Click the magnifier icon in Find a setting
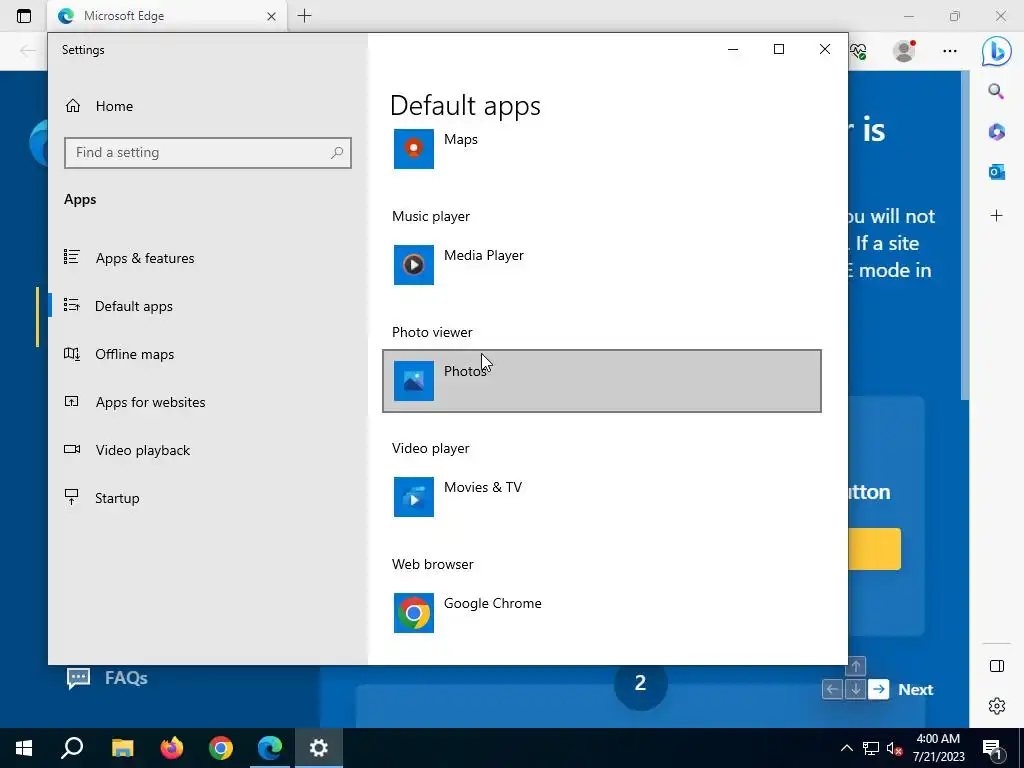This screenshot has width=1024, height=768. pyautogui.click(x=337, y=153)
